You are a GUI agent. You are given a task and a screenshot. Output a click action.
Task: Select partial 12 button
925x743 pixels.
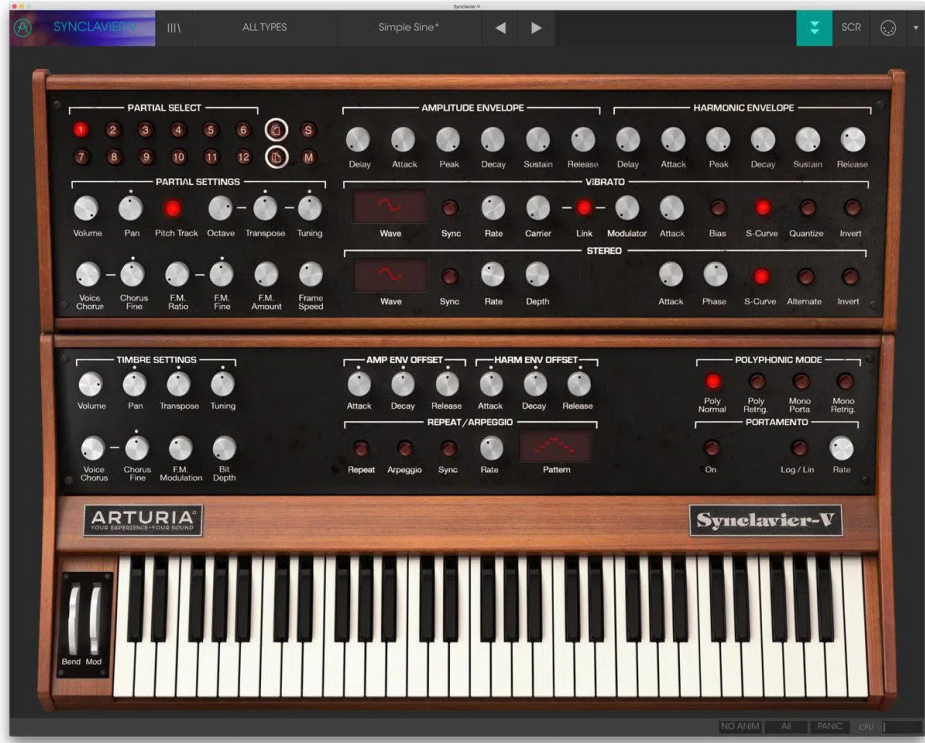pos(243,157)
